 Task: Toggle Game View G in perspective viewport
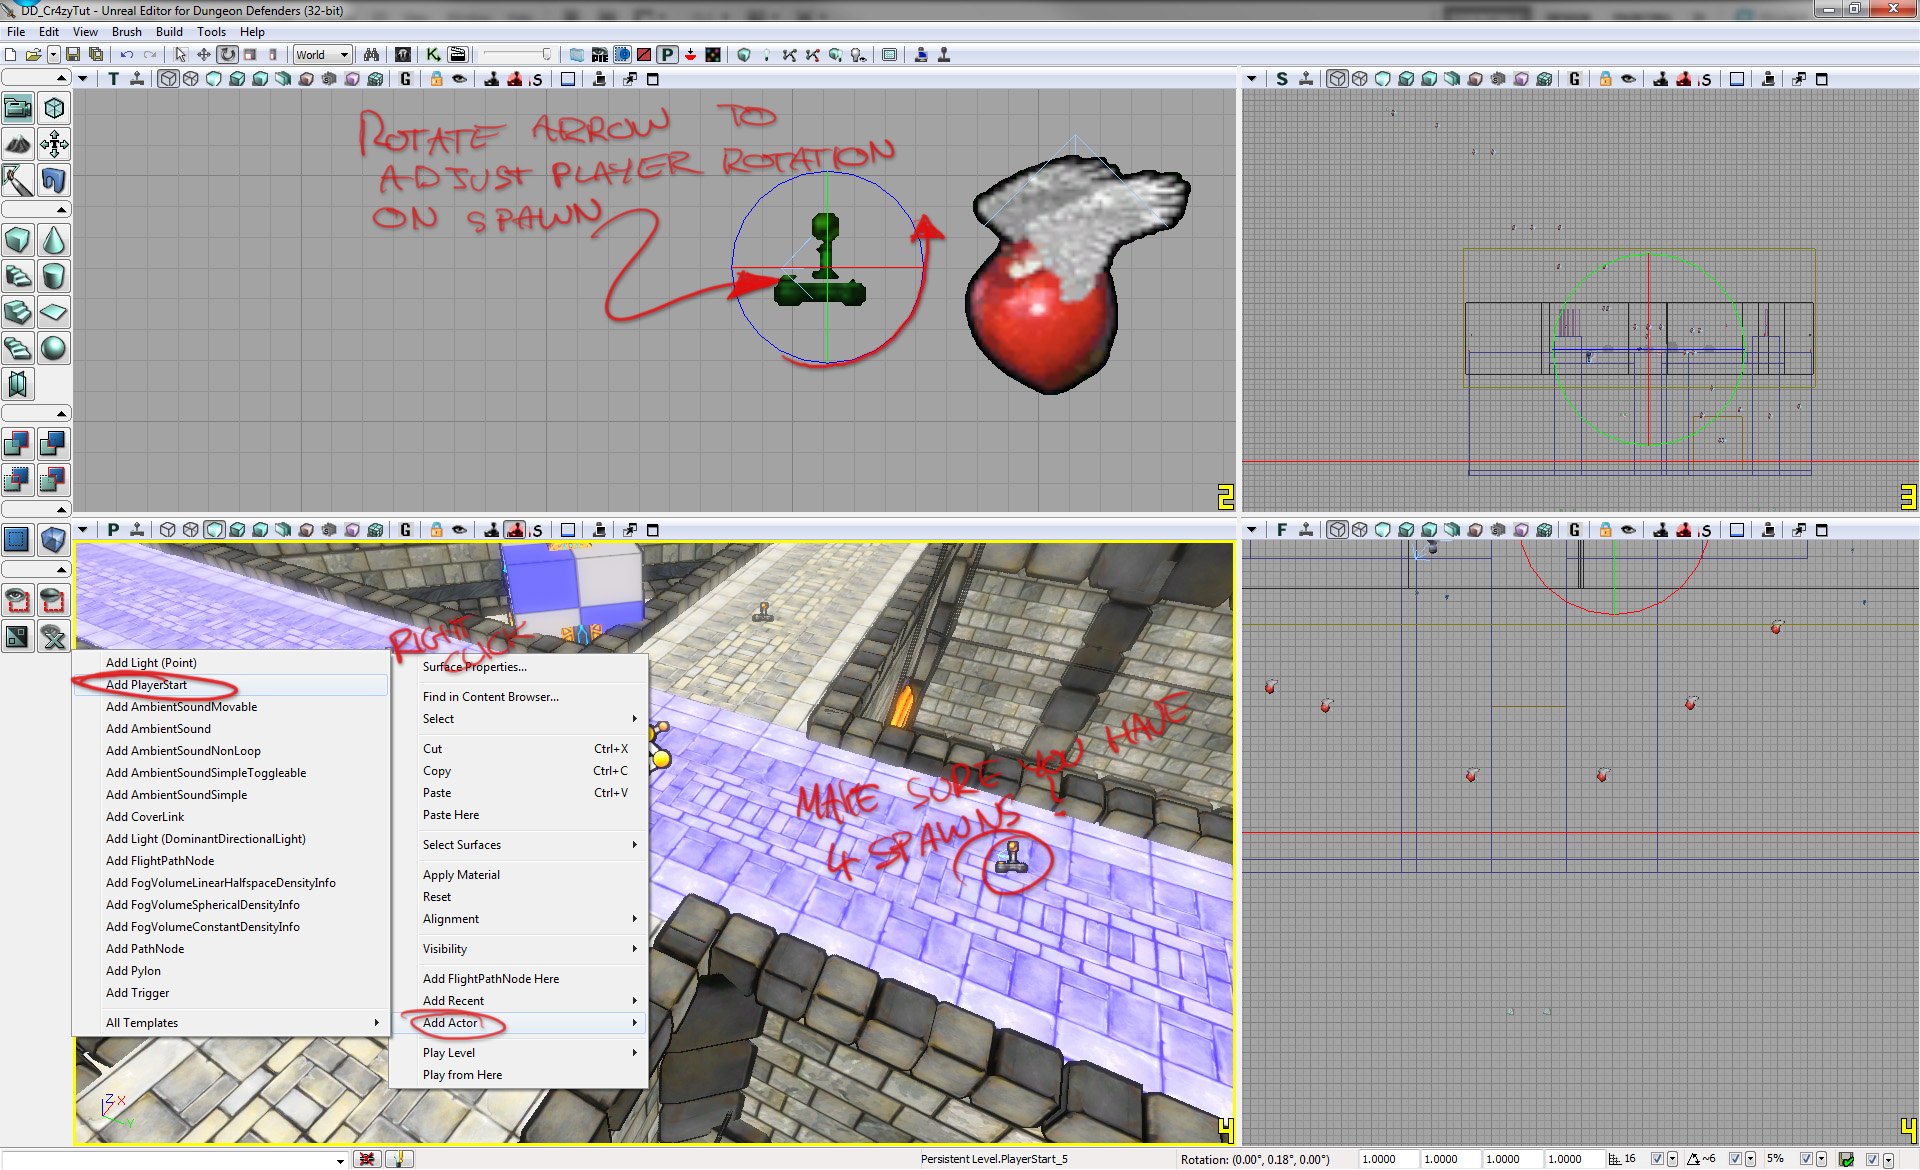click(405, 530)
